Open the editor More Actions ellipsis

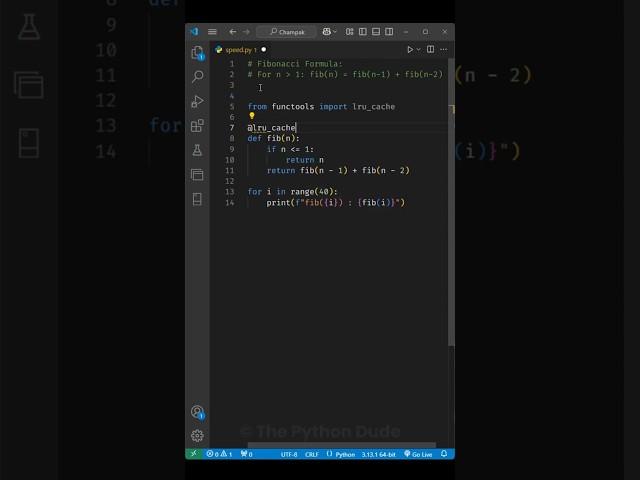coord(444,49)
